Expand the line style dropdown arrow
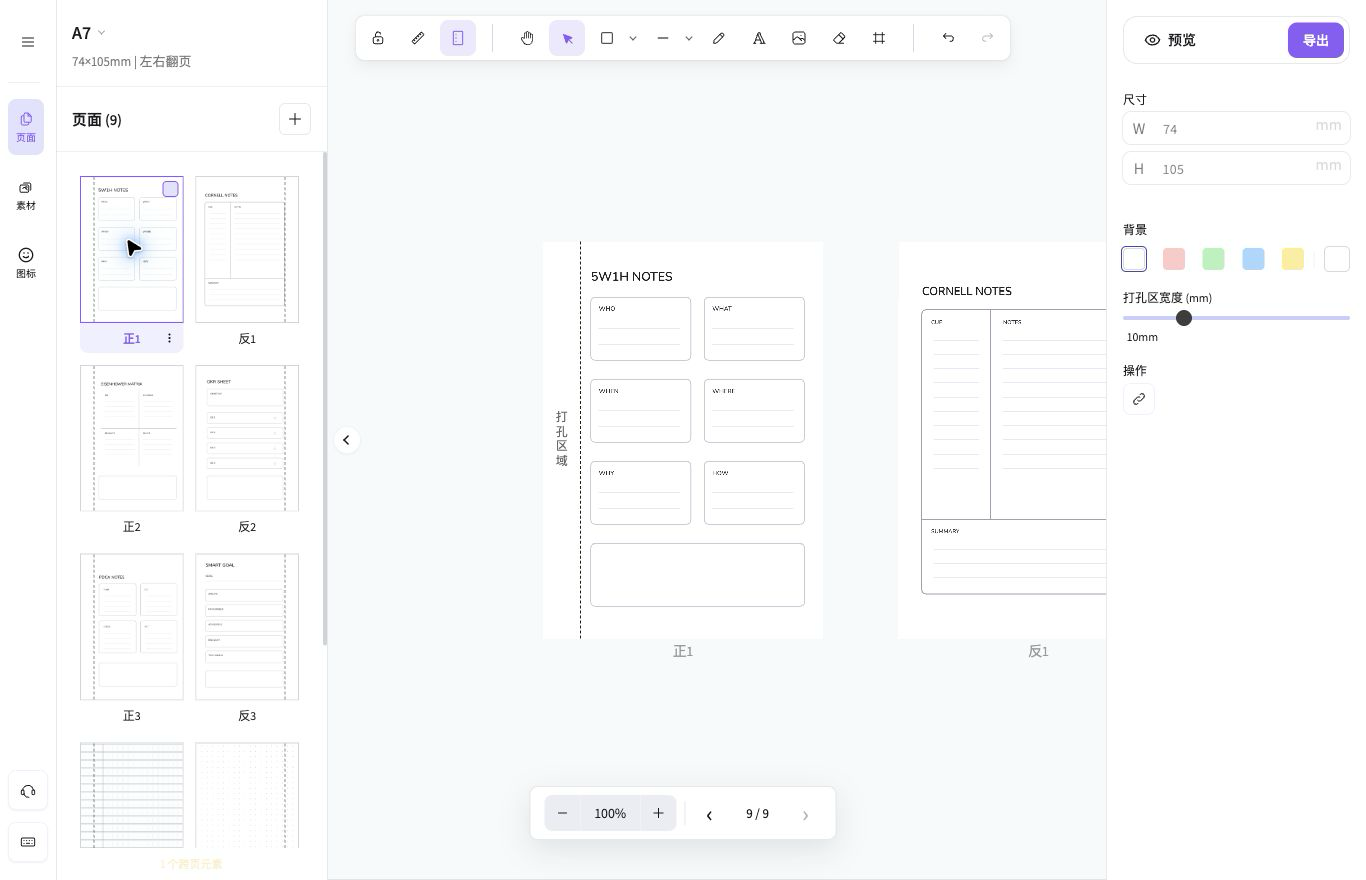This screenshot has height=880, width=1366. click(x=689, y=38)
